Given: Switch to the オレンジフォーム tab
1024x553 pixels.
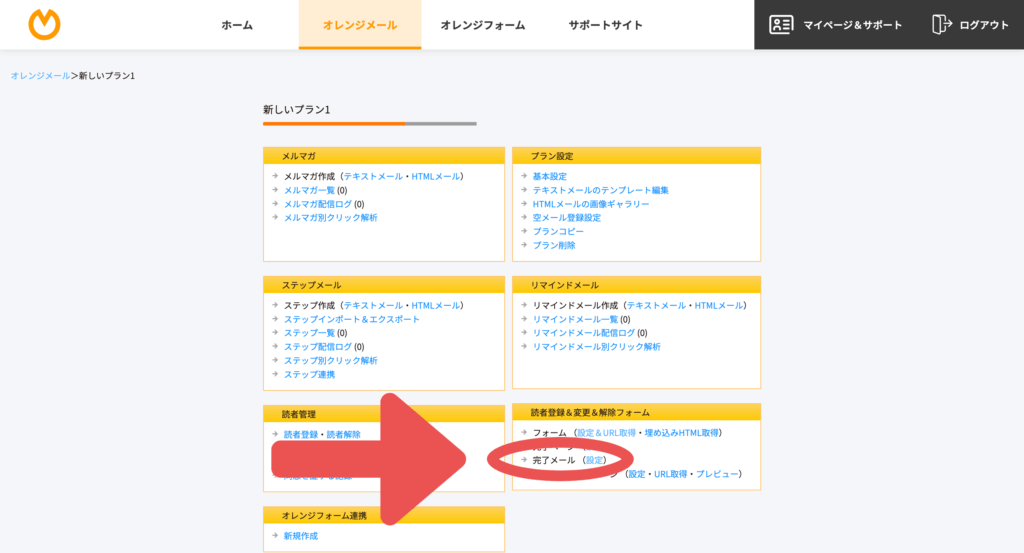Looking at the screenshot, I should click(483, 25).
